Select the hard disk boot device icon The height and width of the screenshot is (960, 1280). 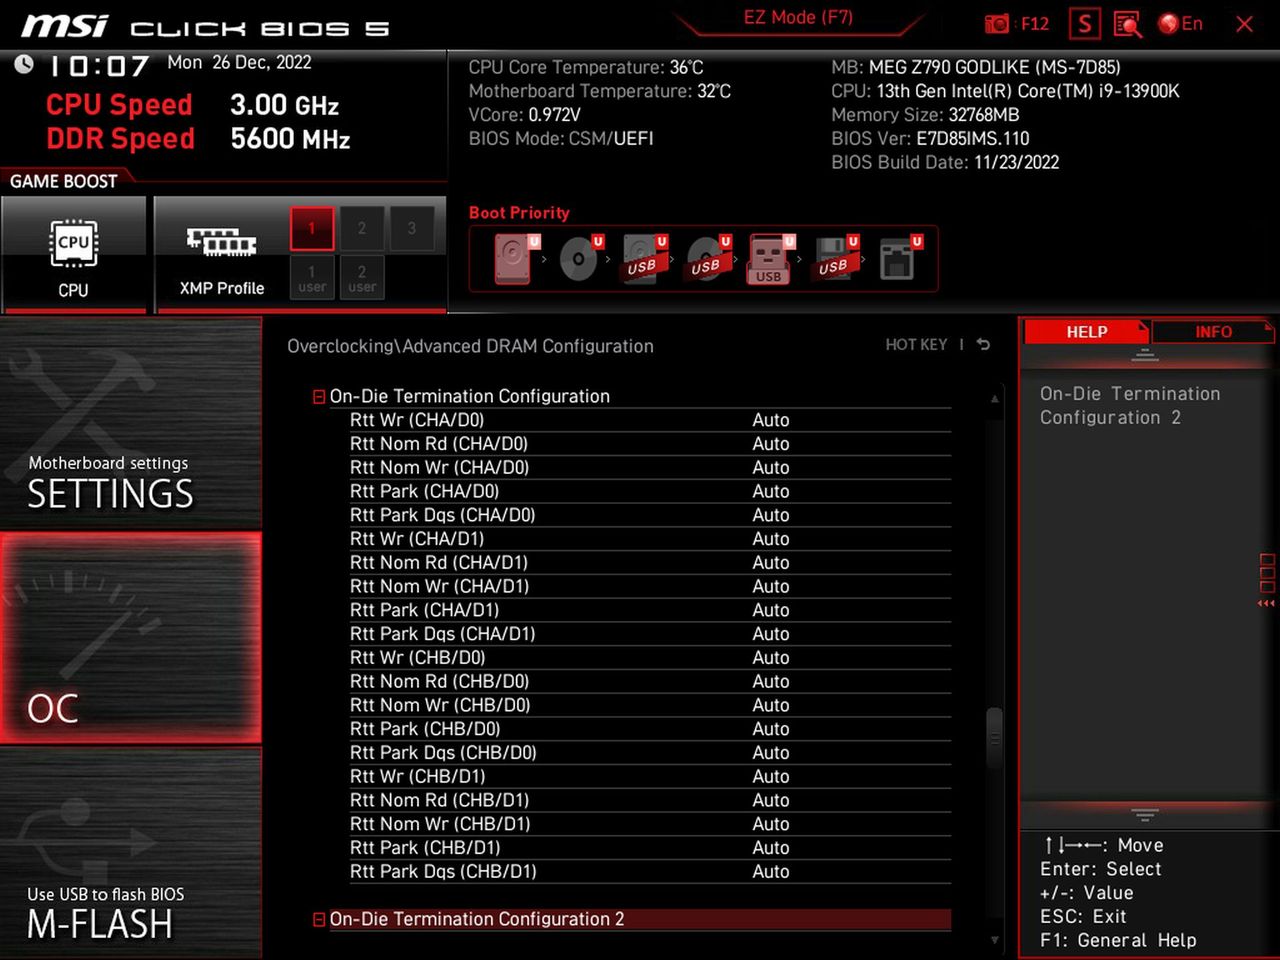tap(514, 258)
